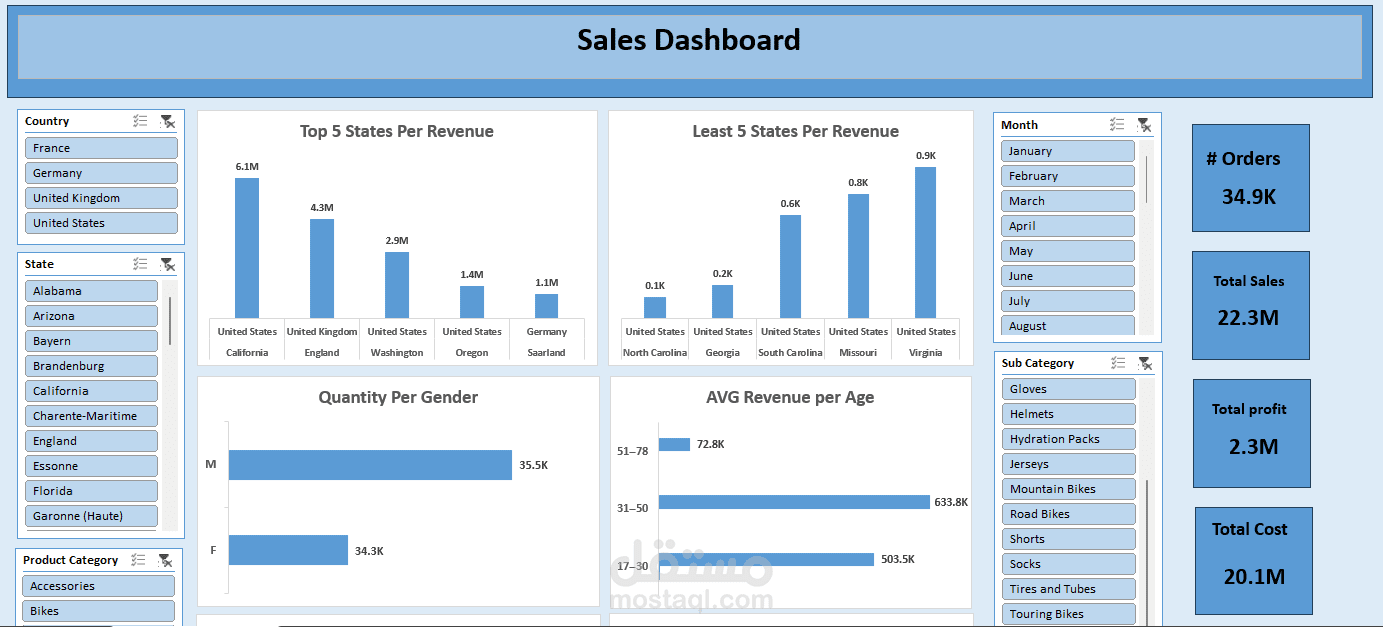Clear the filter on the Month slicer

point(1145,124)
